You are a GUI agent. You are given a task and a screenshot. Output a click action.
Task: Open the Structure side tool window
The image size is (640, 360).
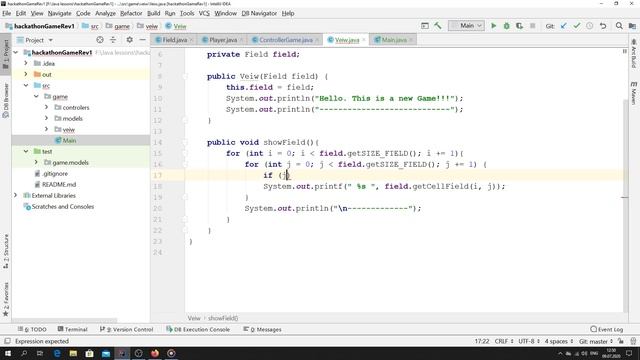(x=6, y=251)
